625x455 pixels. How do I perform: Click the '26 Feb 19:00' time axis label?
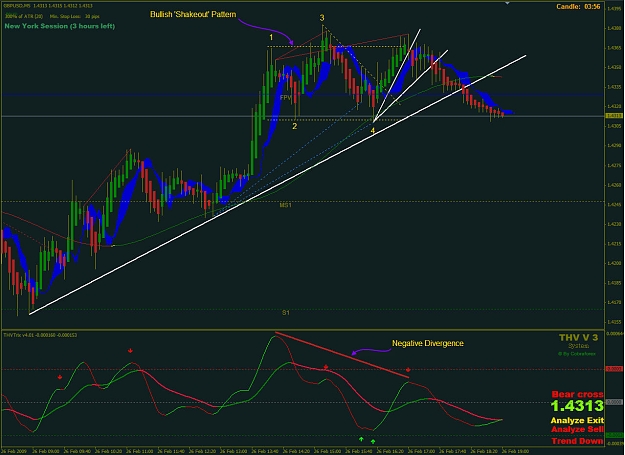tap(515, 451)
